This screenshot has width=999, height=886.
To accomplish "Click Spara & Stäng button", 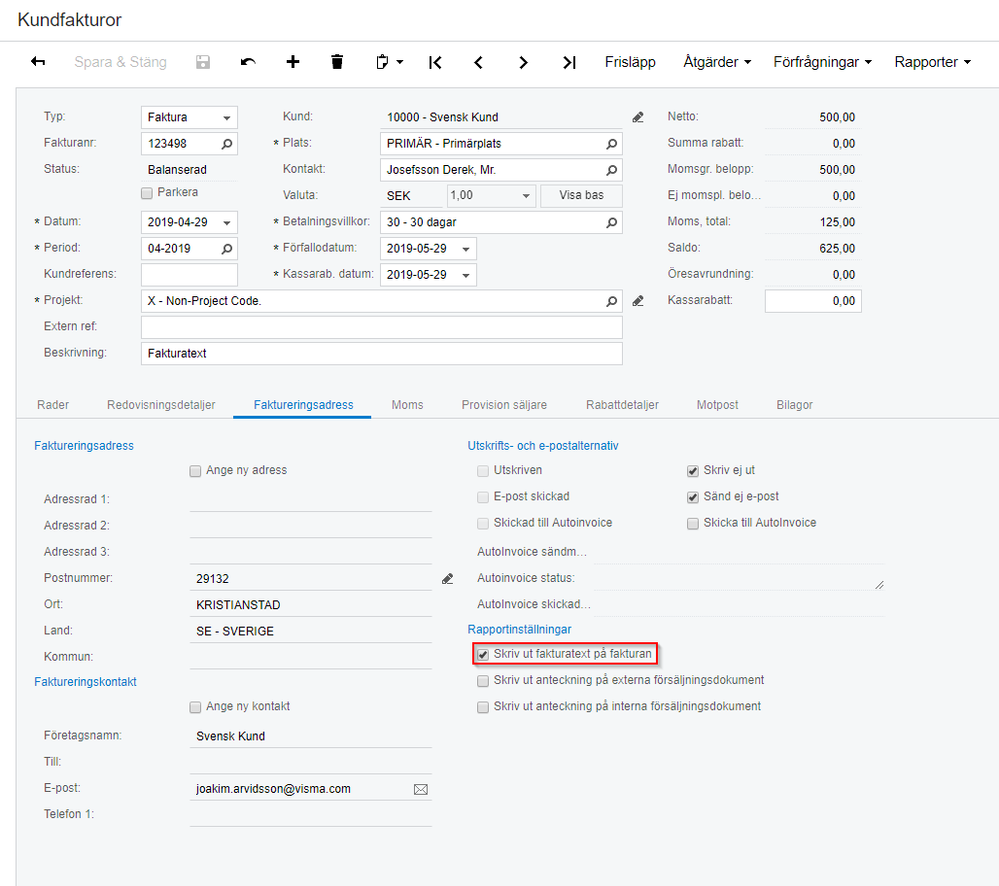I will pos(120,62).
